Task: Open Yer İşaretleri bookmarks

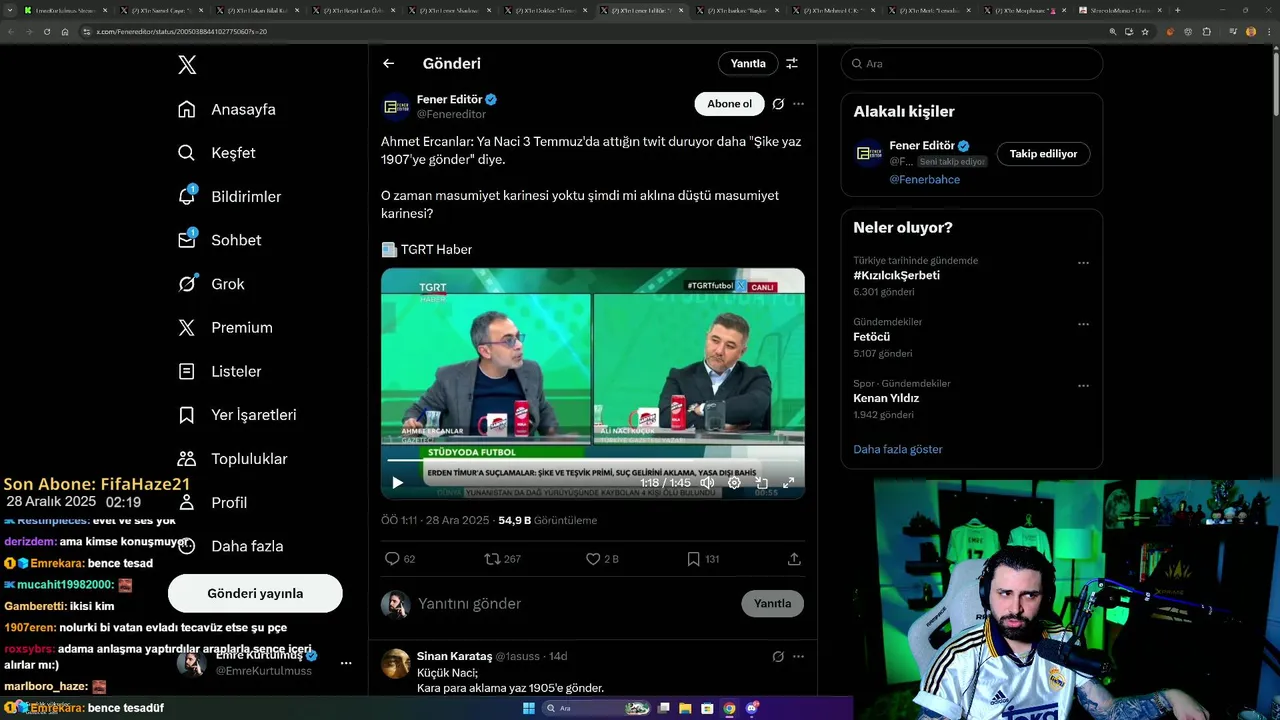Action: point(237,415)
